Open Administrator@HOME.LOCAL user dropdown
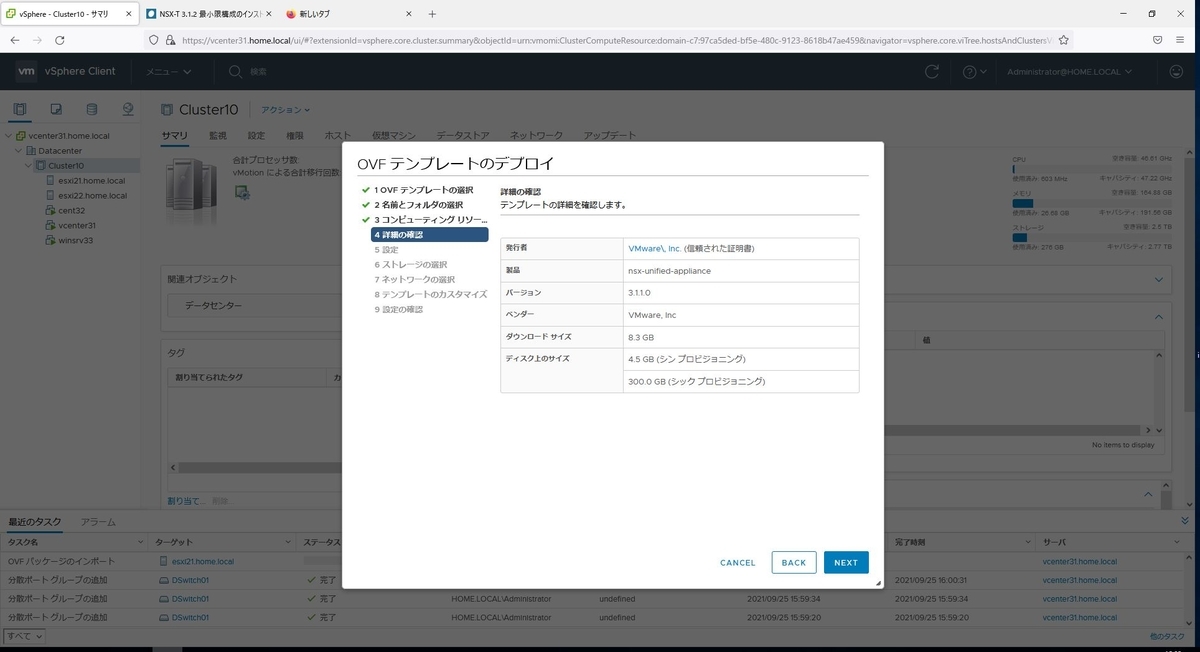Viewport: 1200px width, 652px height. pos(1069,72)
